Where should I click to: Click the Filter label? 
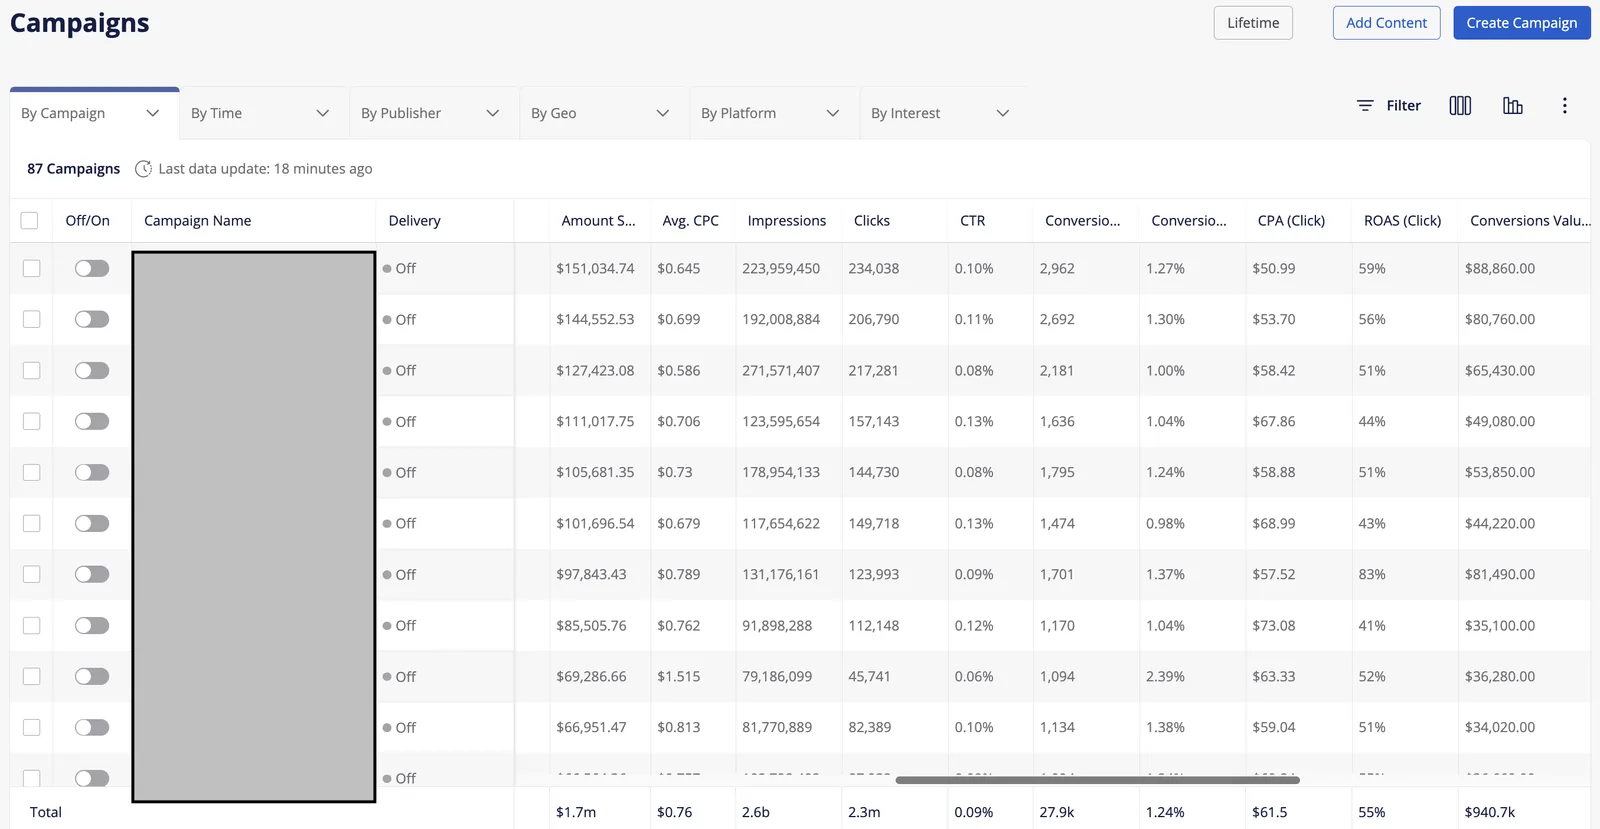coord(1403,105)
